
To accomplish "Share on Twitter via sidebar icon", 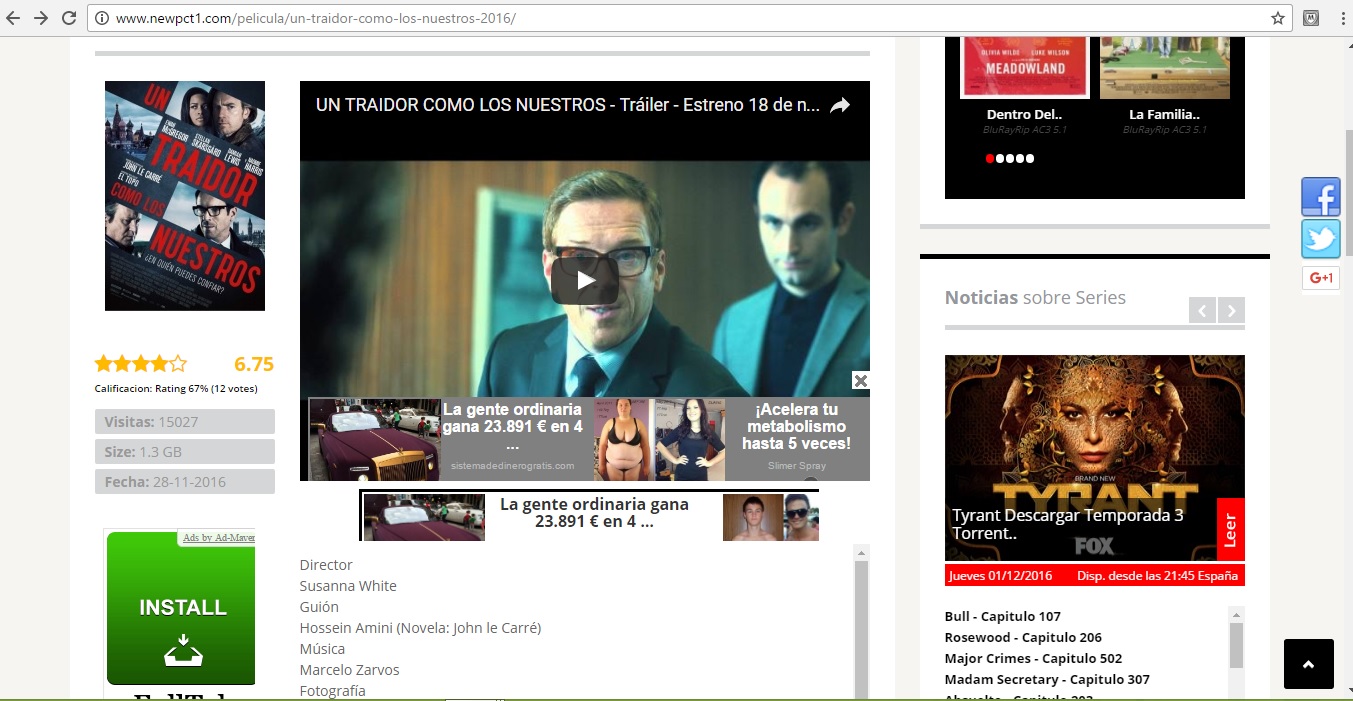I will [x=1321, y=240].
